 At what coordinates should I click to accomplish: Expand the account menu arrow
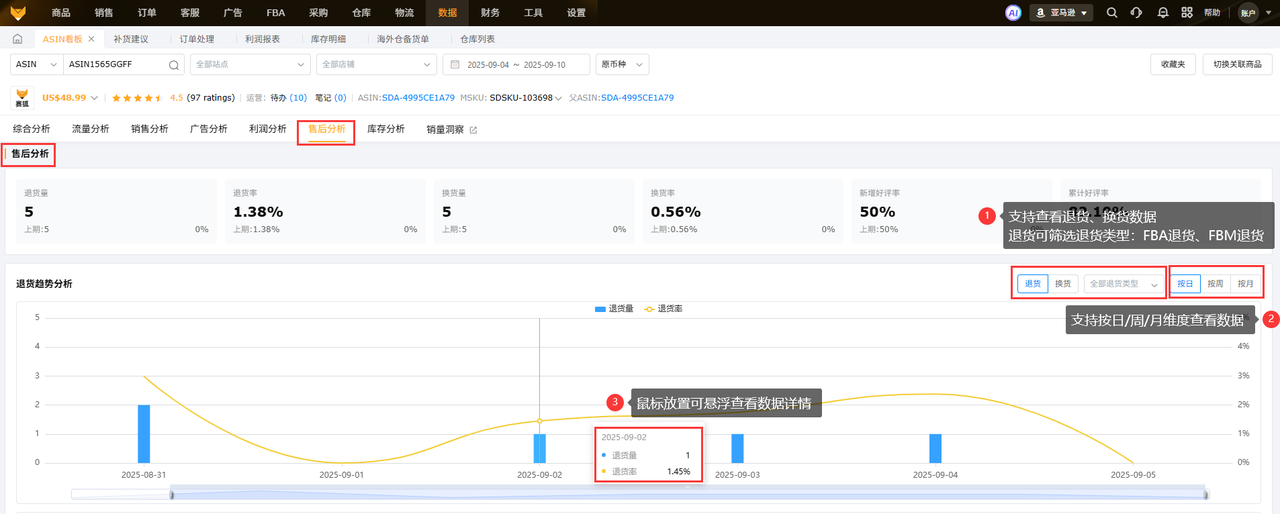(1267, 13)
